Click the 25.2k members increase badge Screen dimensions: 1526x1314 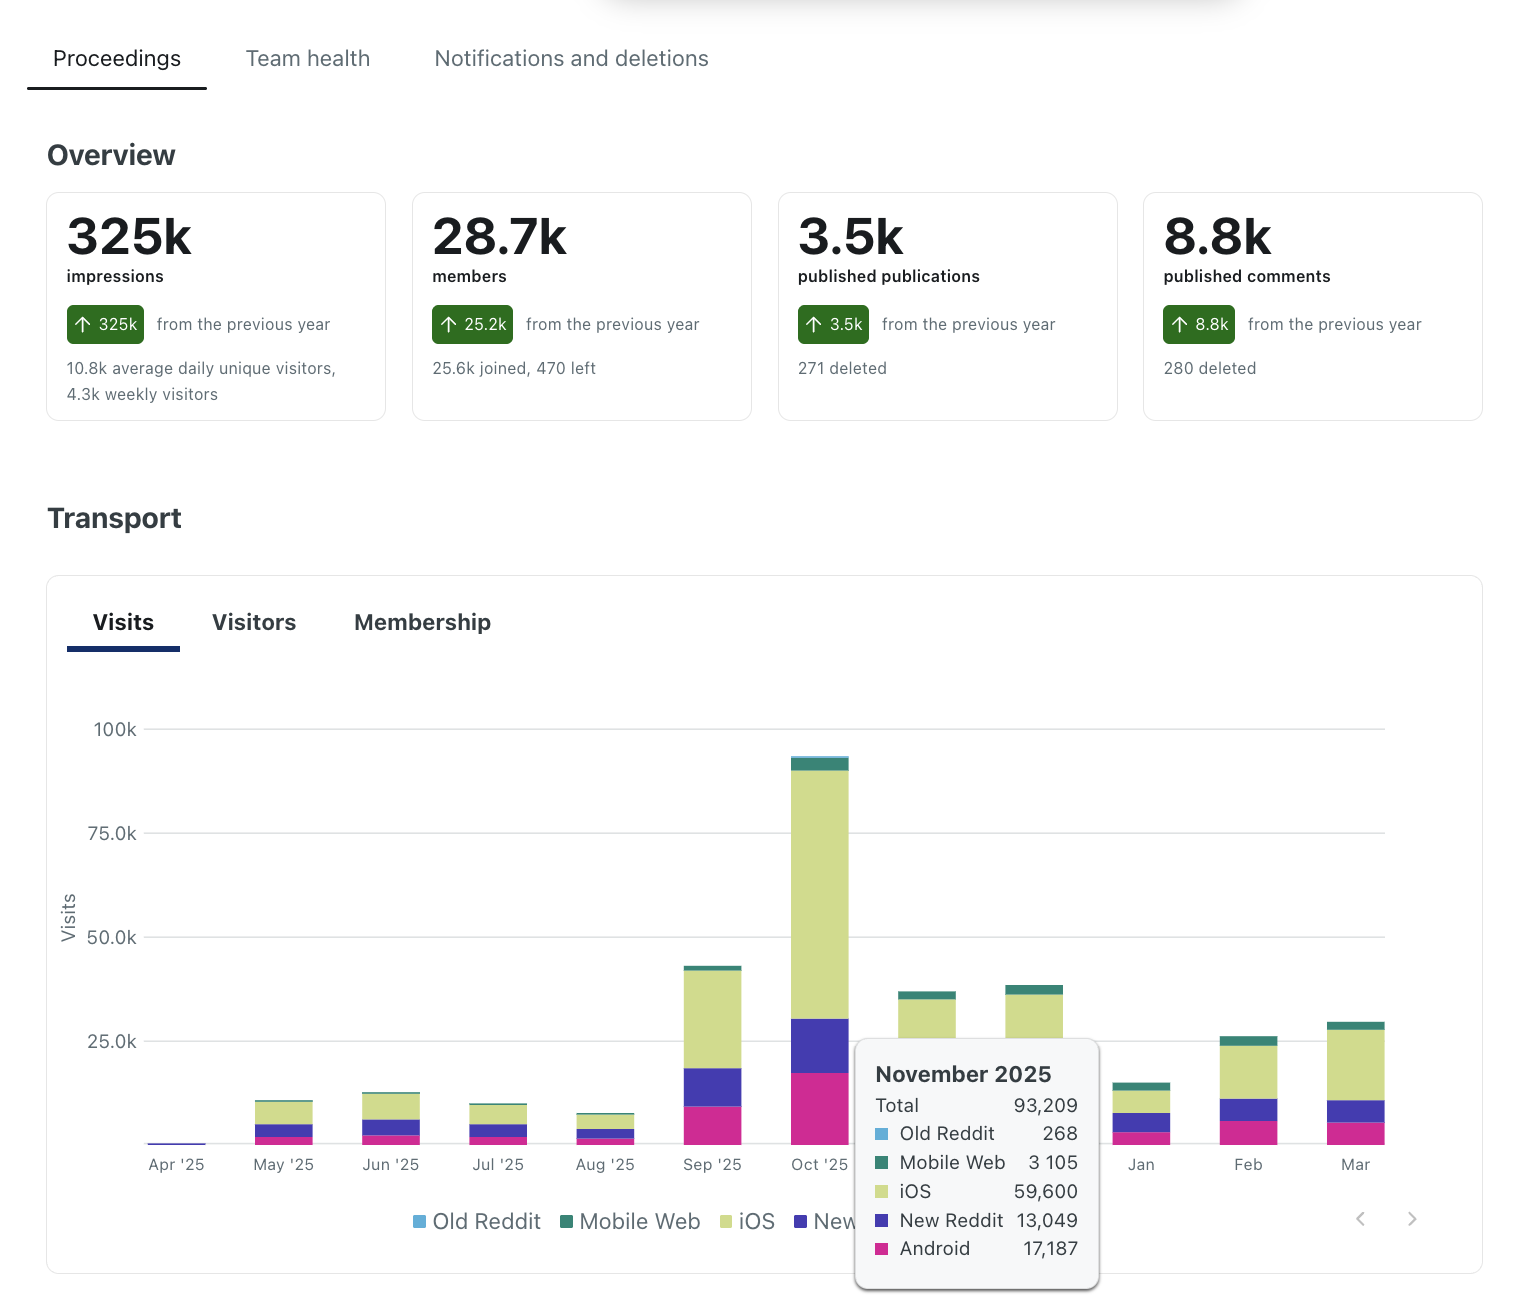point(472,324)
